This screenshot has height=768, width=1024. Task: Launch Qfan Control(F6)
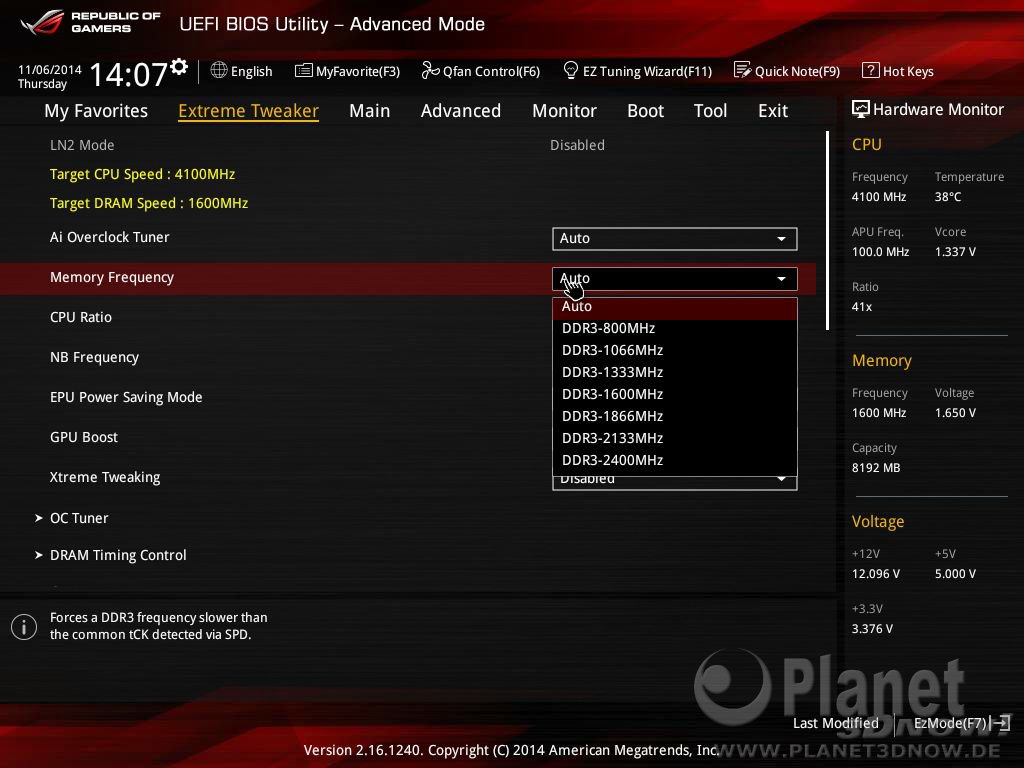481,71
